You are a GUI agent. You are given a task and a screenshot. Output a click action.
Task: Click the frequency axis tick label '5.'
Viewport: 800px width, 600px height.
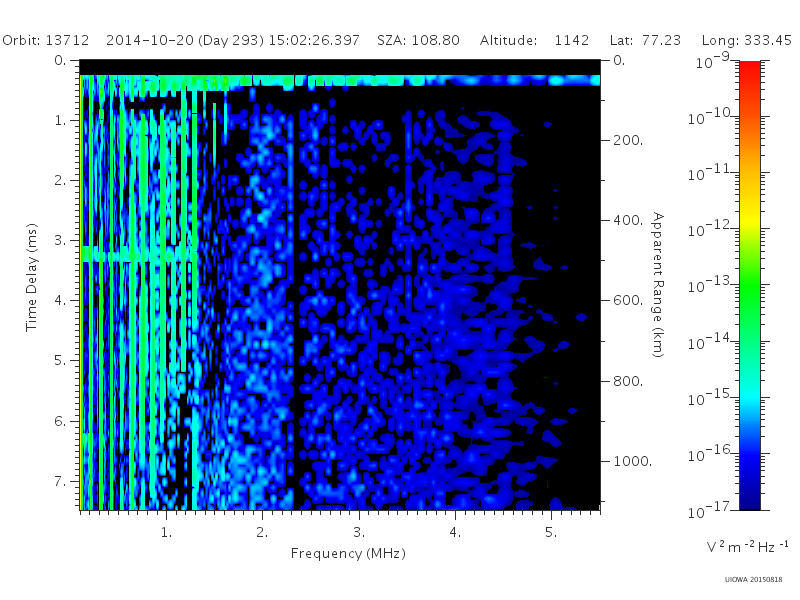551,533
